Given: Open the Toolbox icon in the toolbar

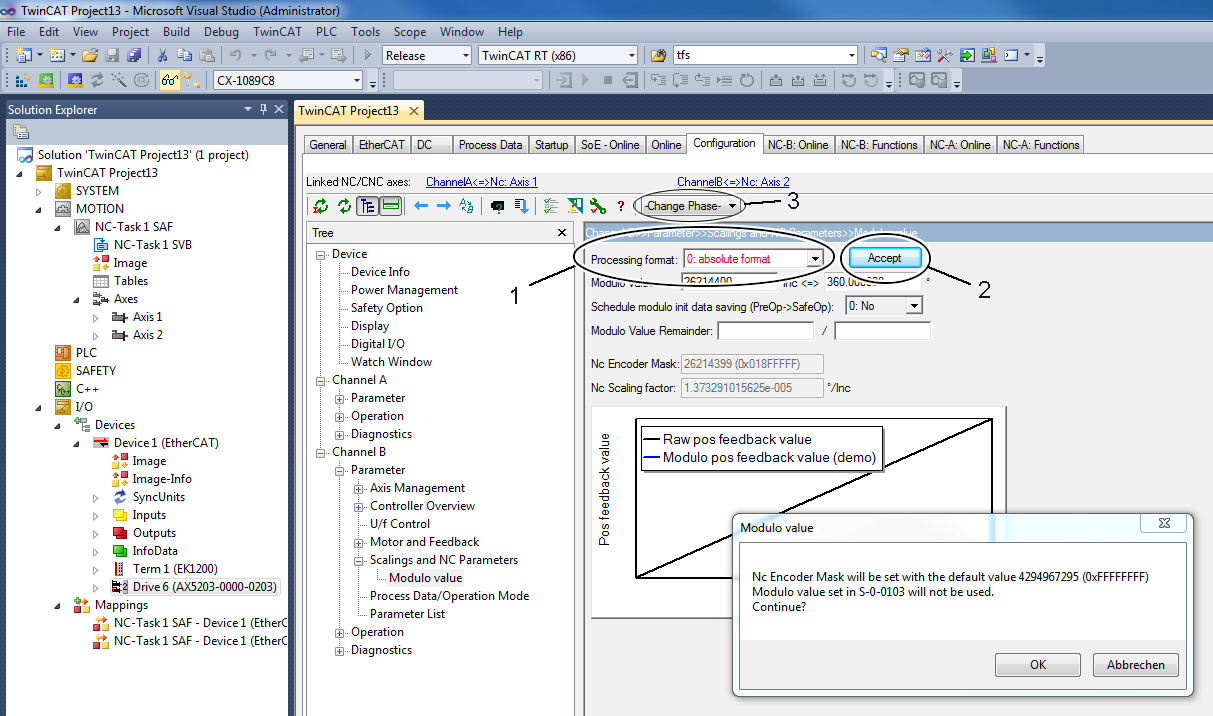Looking at the screenshot, I should (x=945, y=55).
